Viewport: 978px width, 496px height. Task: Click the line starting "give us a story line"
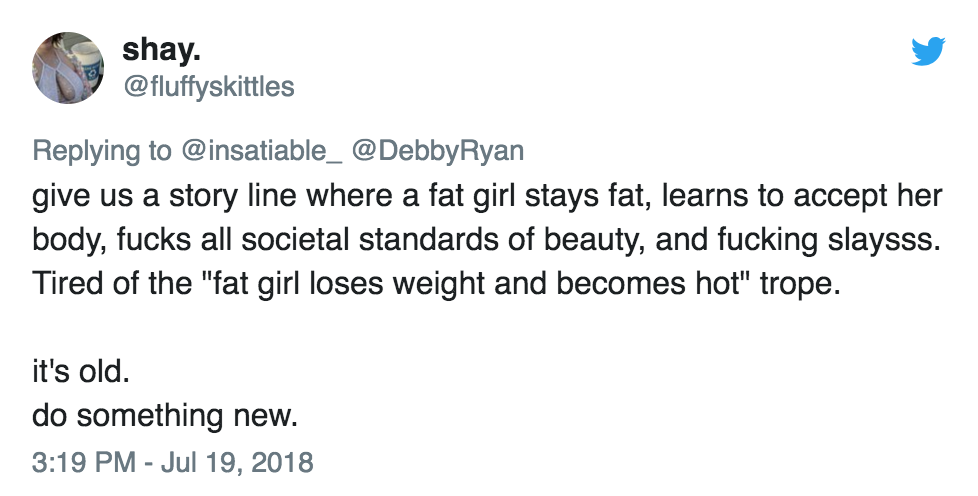click(x=486, y=197)
